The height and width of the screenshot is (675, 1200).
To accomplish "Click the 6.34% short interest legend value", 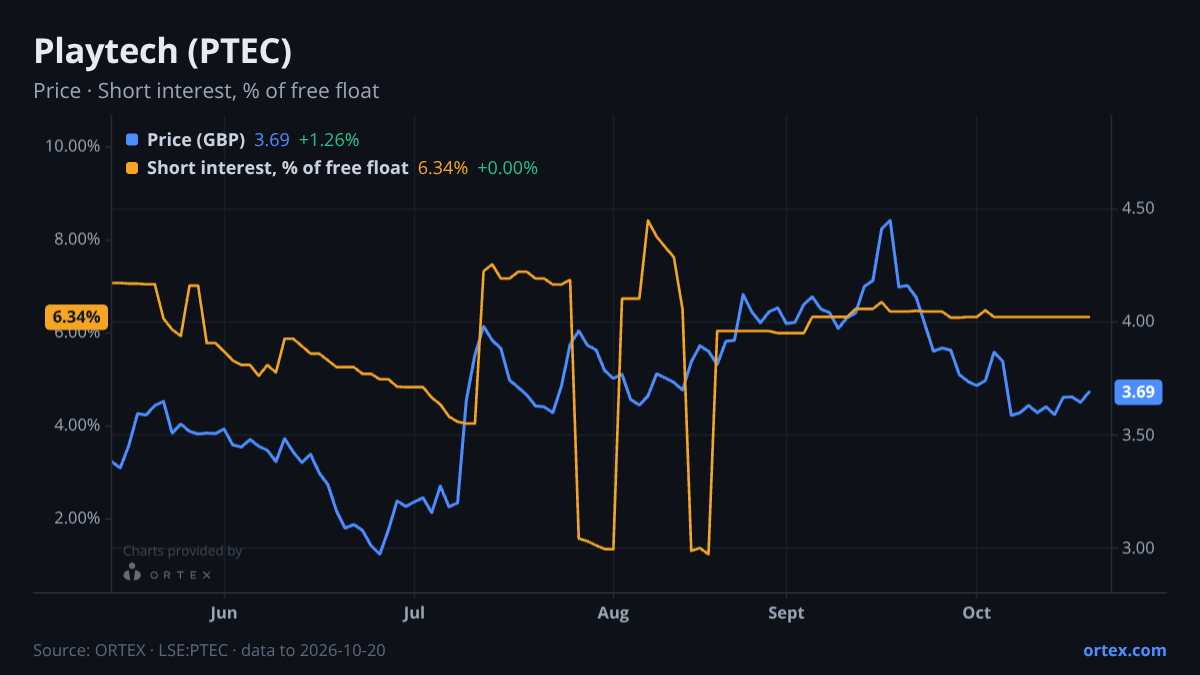I will (x=443, y=168).
